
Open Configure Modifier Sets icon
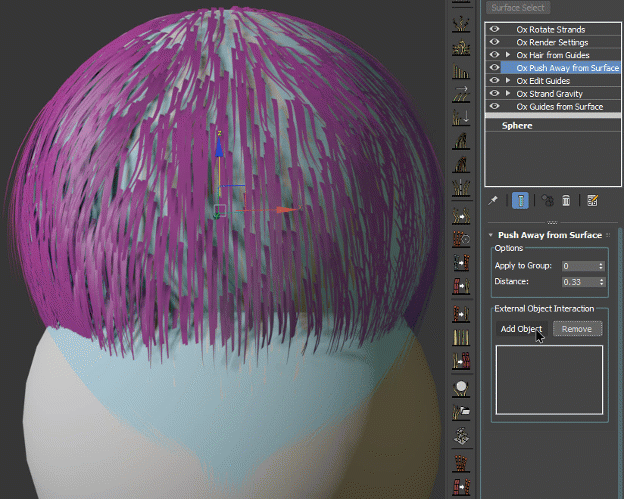pyautogui.click(x=592, y=201)
